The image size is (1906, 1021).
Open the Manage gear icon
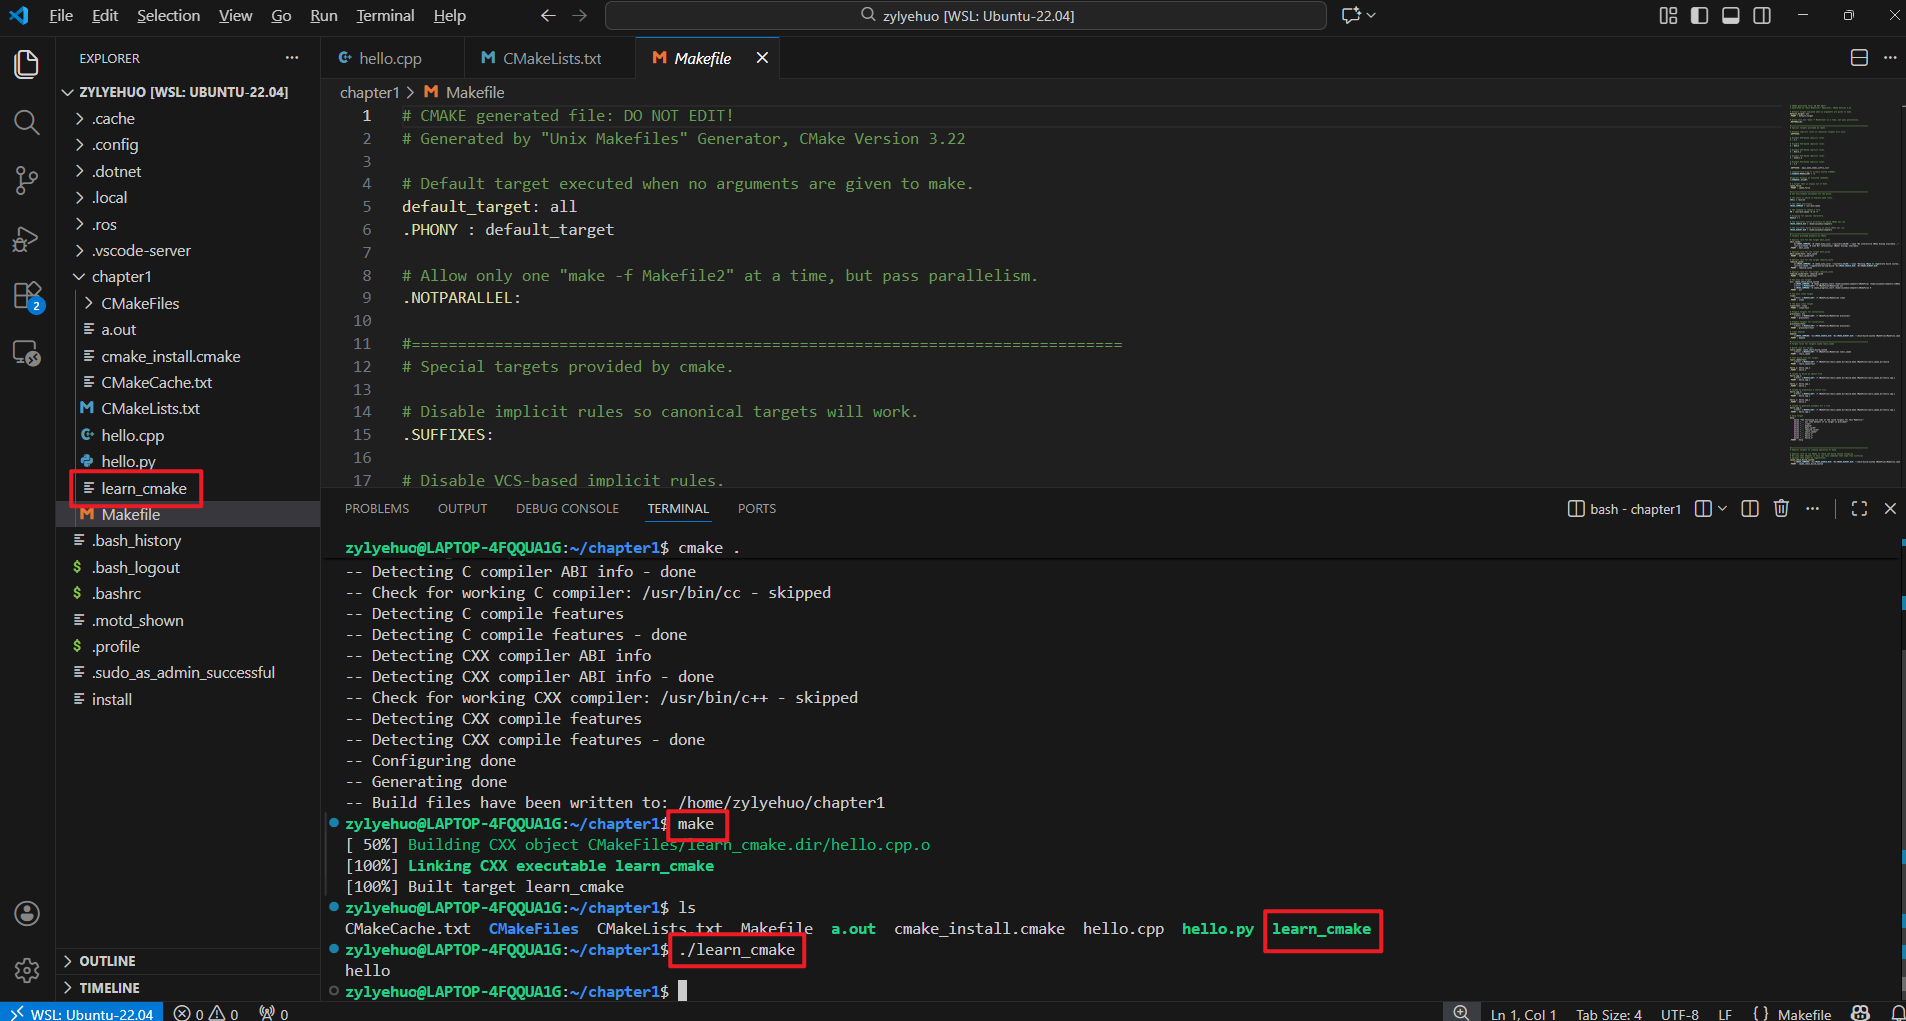click(27, 970)
